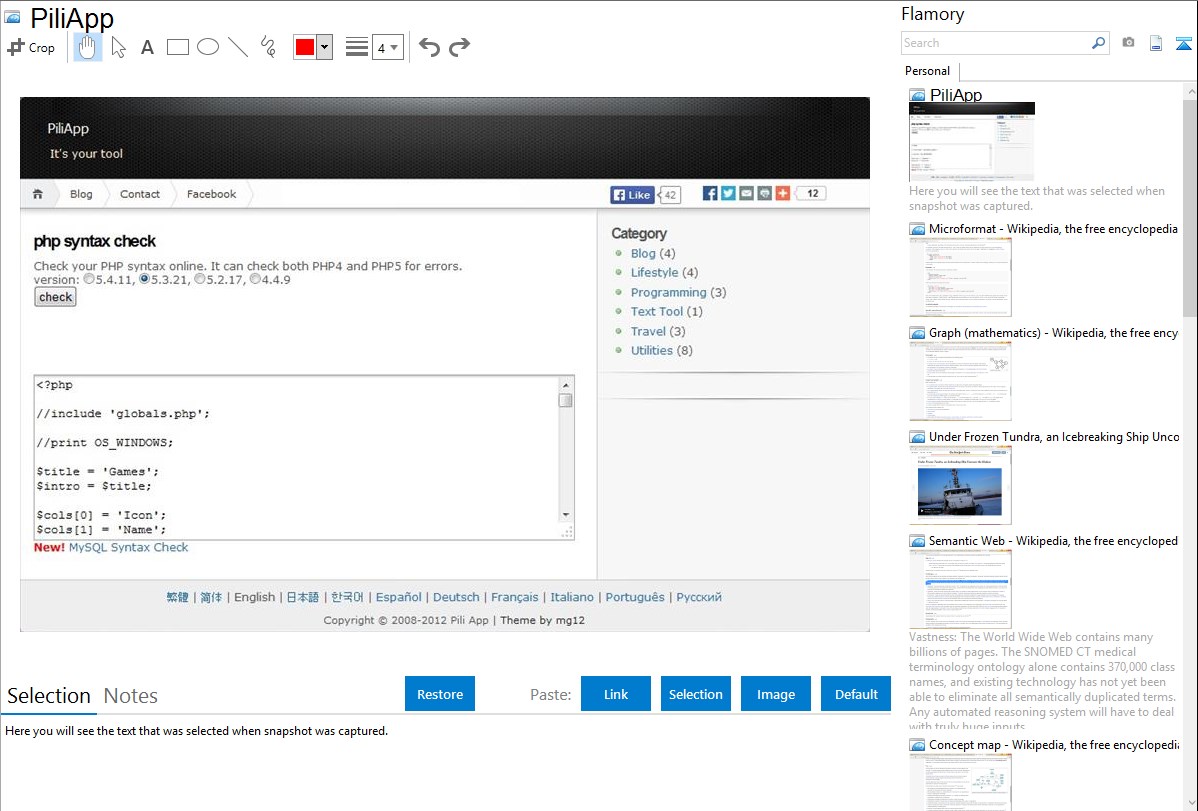This screenshot has height=811, width=1198.
Task: Select the 5.4.11 PHP version radio
Action: point(89,279)
